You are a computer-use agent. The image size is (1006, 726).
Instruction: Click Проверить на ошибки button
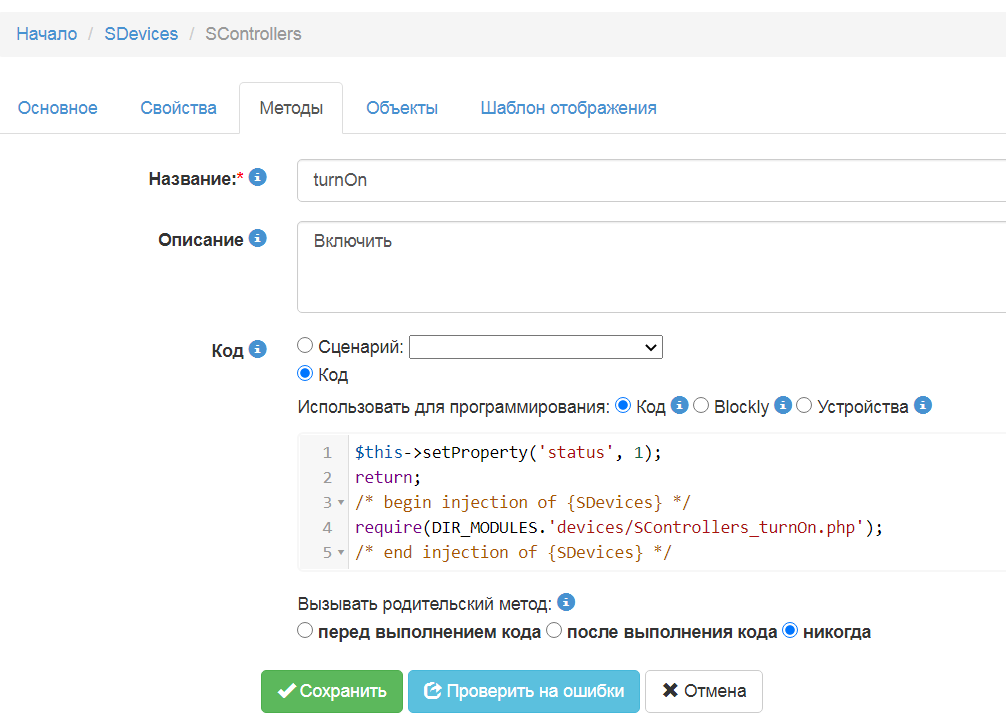[523, 691]
